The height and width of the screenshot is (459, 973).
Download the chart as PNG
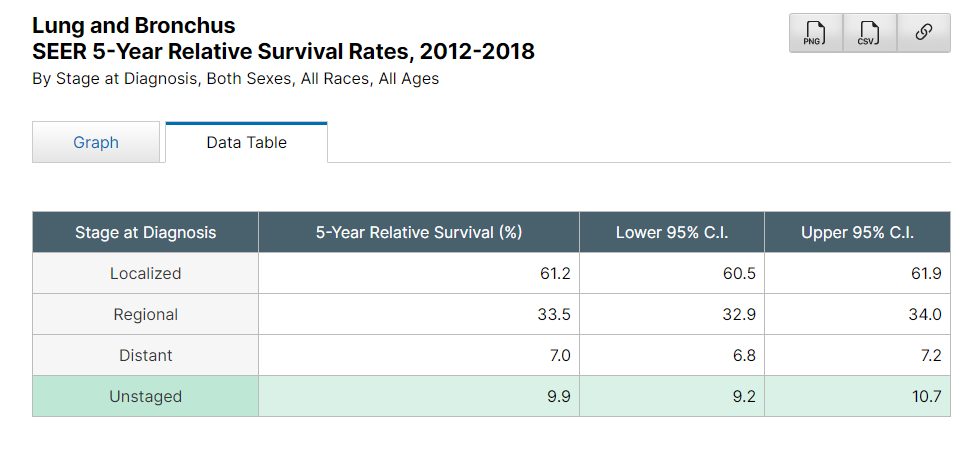point(815,34)
